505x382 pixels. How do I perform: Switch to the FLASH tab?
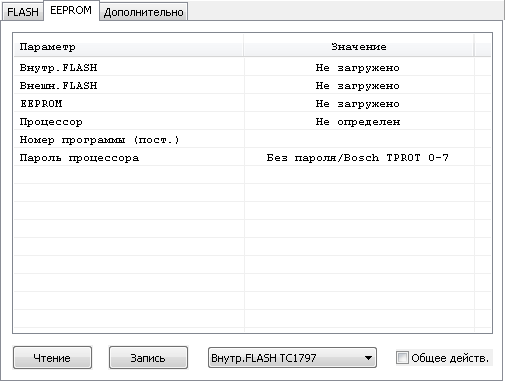tap(23, 12)
